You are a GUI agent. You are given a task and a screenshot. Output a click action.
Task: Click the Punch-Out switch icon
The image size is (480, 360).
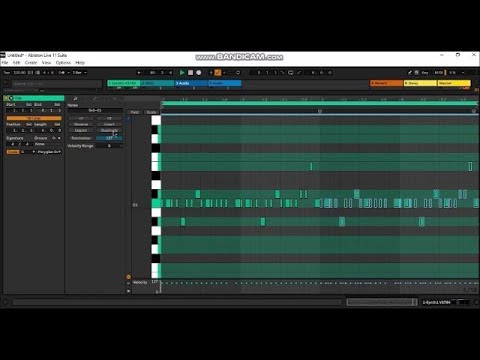[x=299, y=72]
